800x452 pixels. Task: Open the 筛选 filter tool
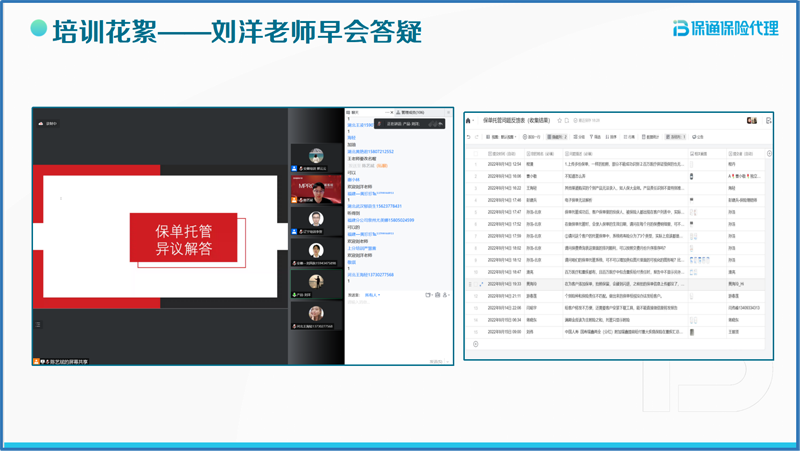click(596, 137)
